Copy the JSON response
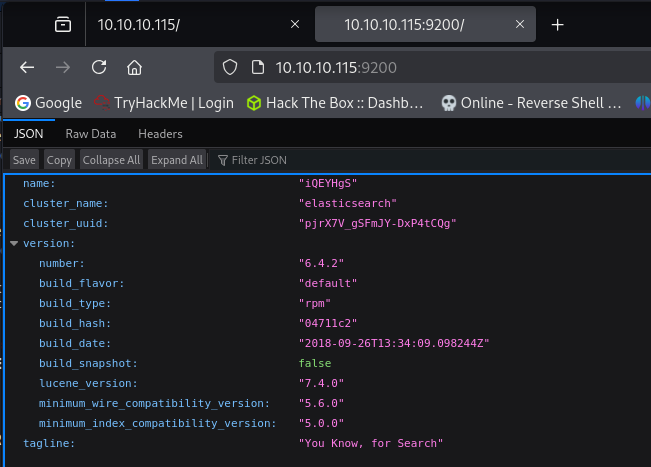Viewport: 651px width, 467px height. point(59,160)
